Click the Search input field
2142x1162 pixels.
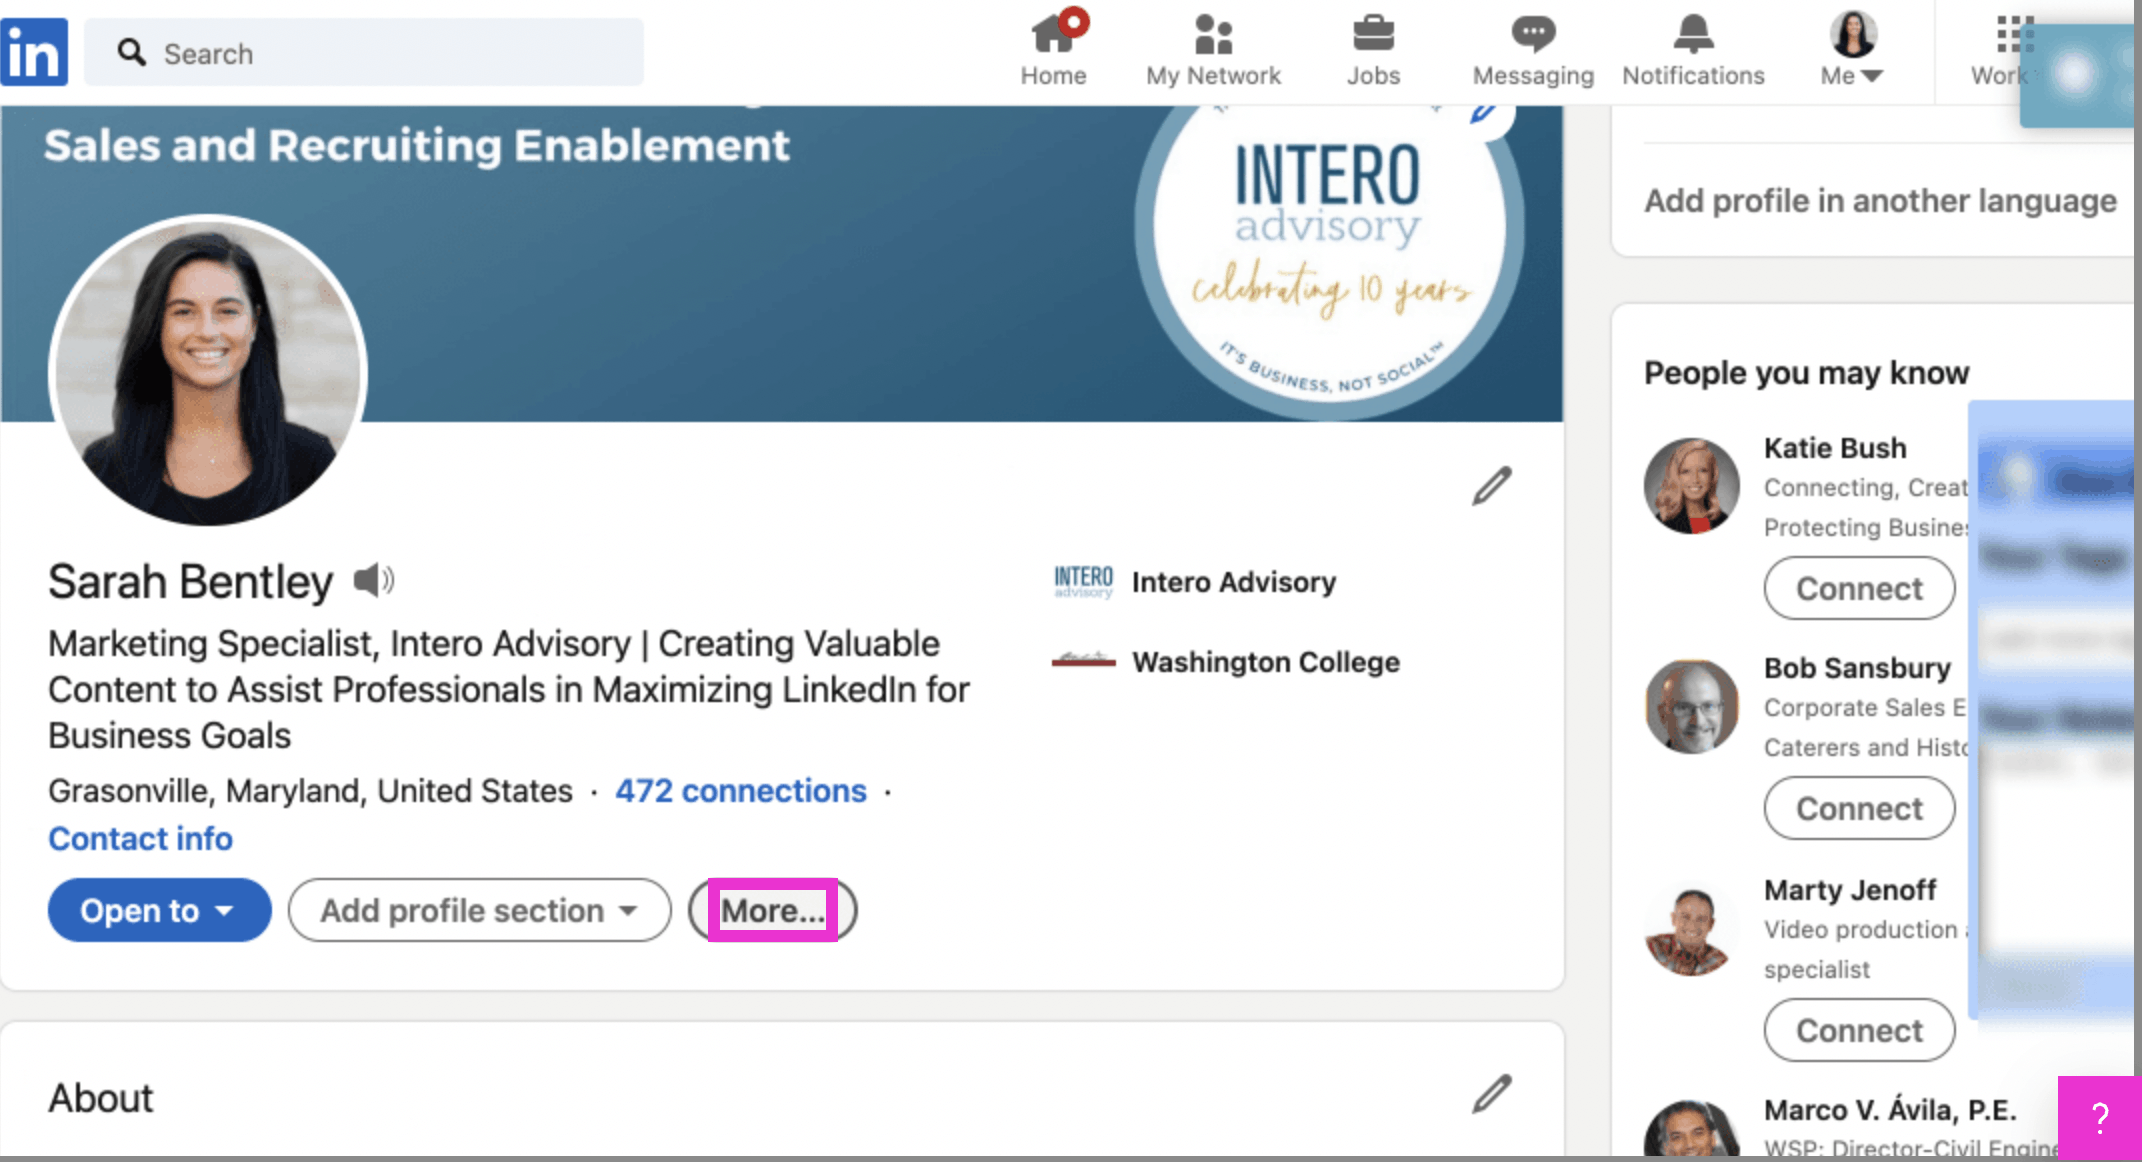364,52
